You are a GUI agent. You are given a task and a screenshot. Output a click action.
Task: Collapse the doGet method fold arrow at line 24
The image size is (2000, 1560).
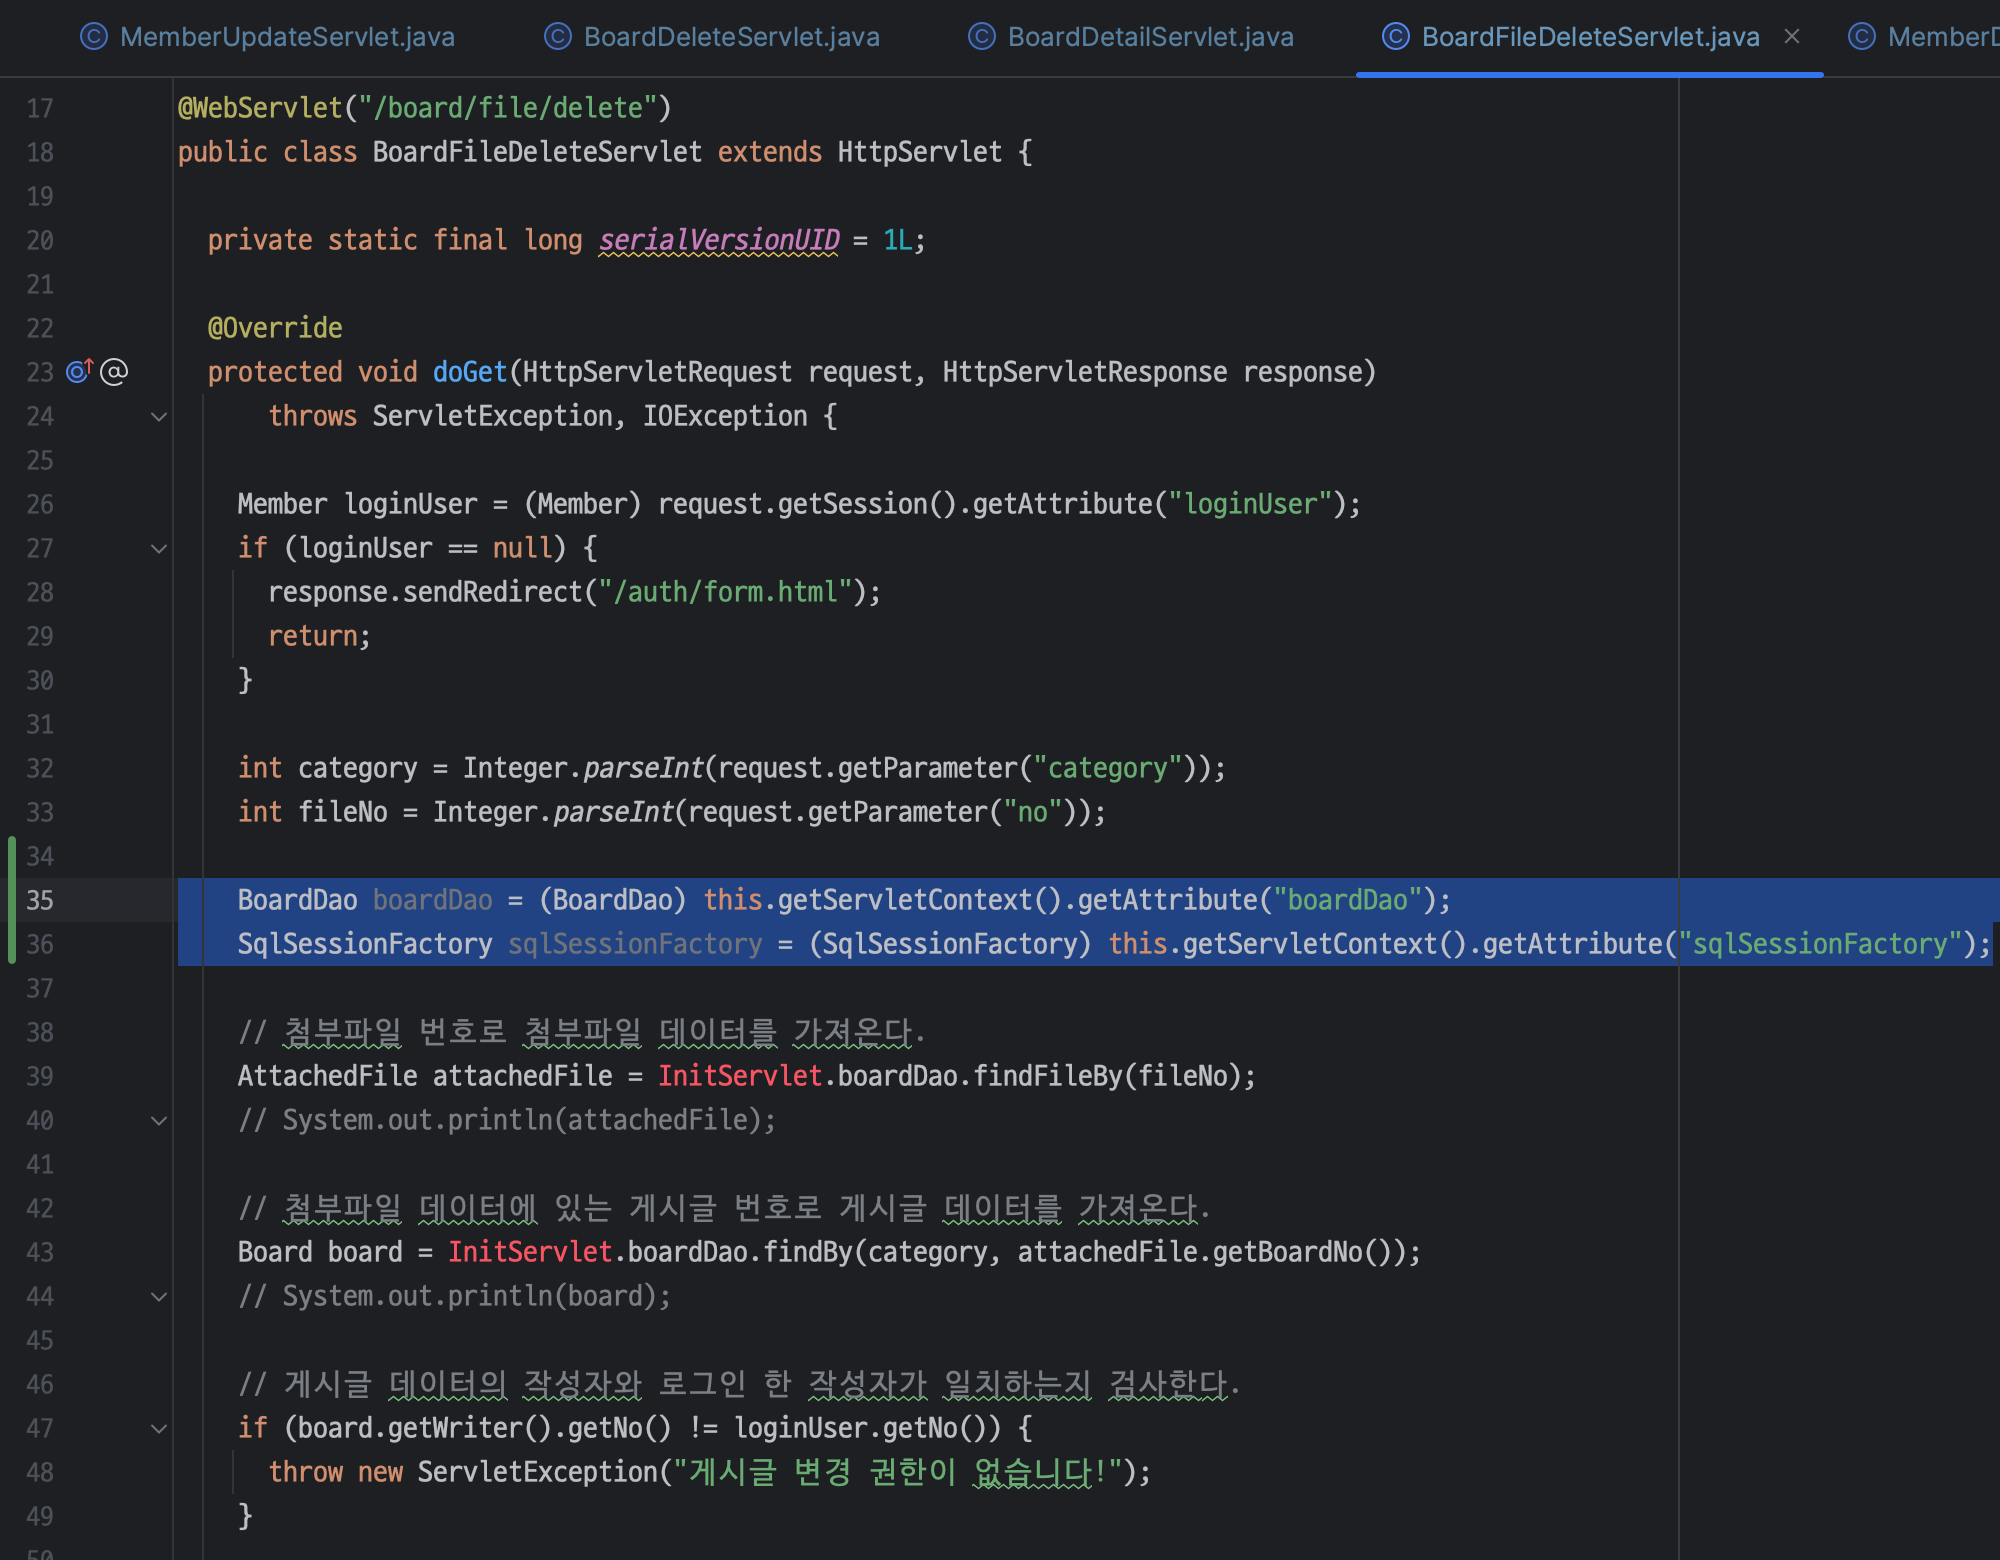point(158,416)
